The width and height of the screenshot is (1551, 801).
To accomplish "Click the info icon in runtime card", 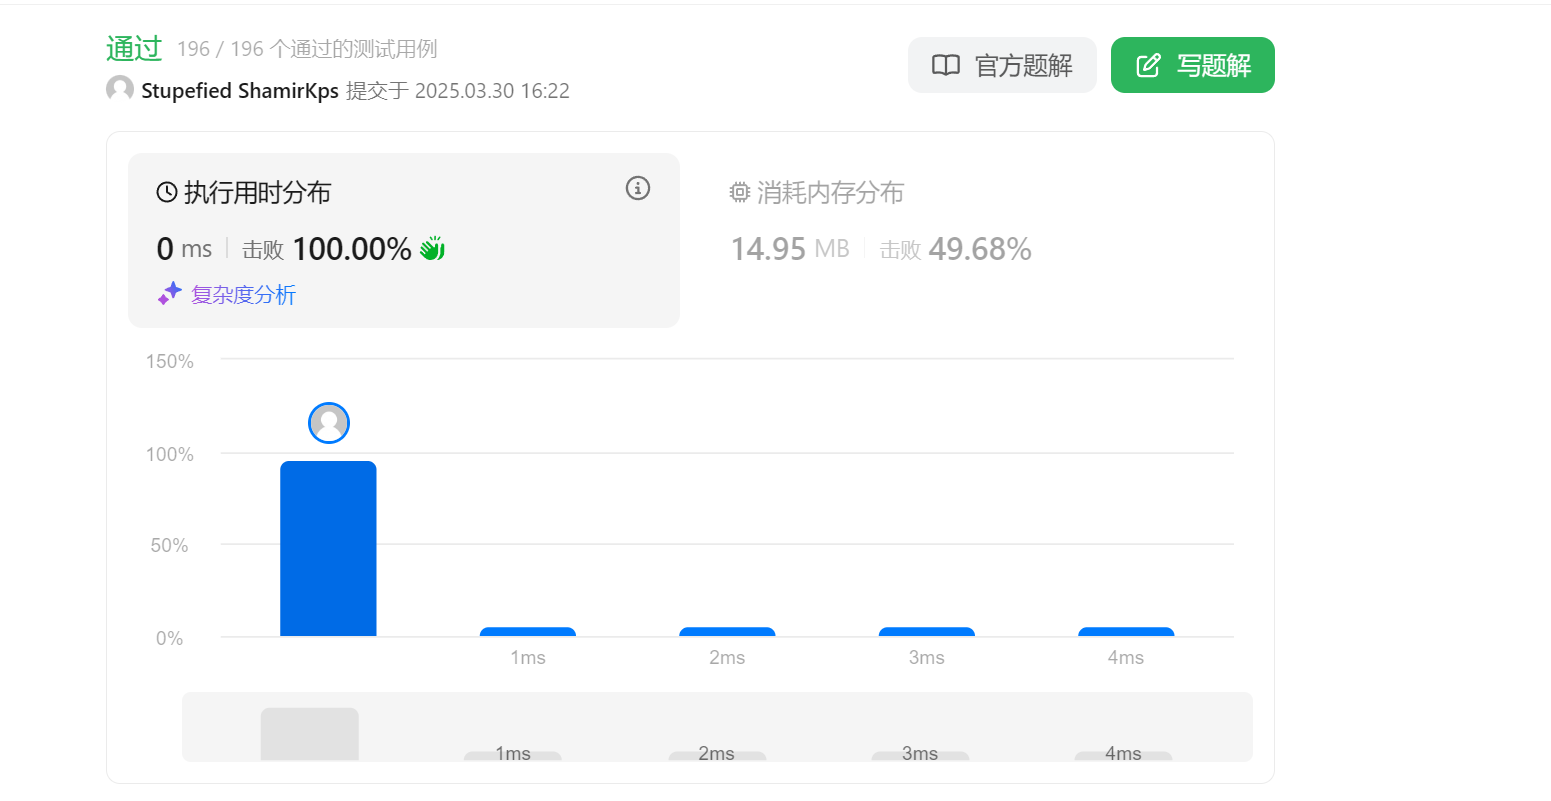I will [638, 188].
